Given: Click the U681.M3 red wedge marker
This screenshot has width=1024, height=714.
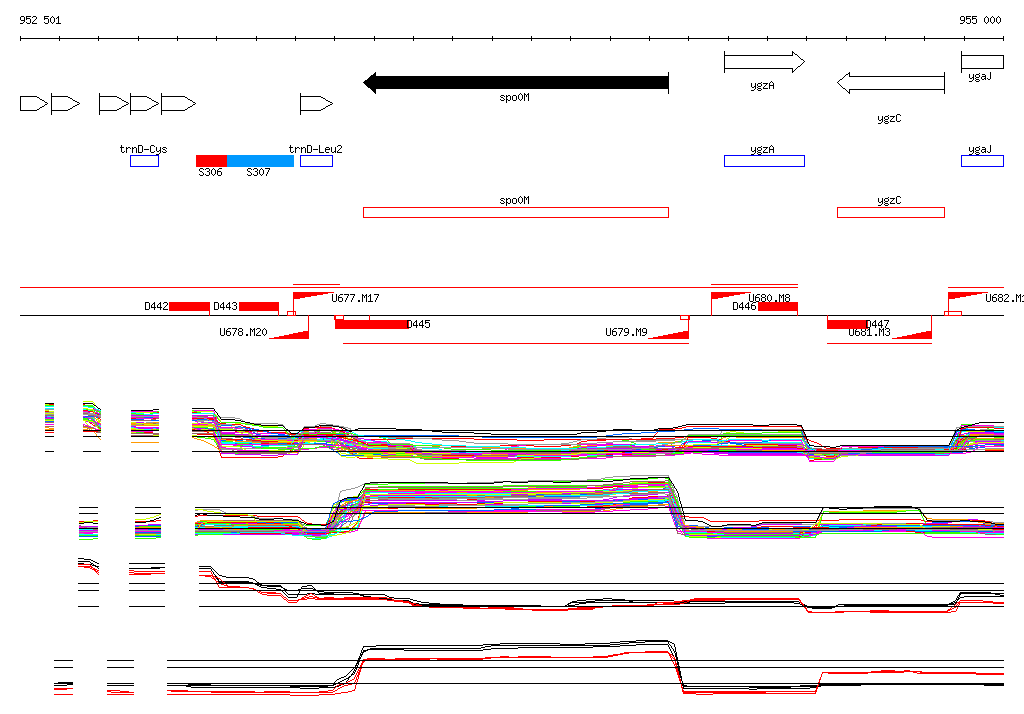Looking at the screenshot, I should 912,334.
